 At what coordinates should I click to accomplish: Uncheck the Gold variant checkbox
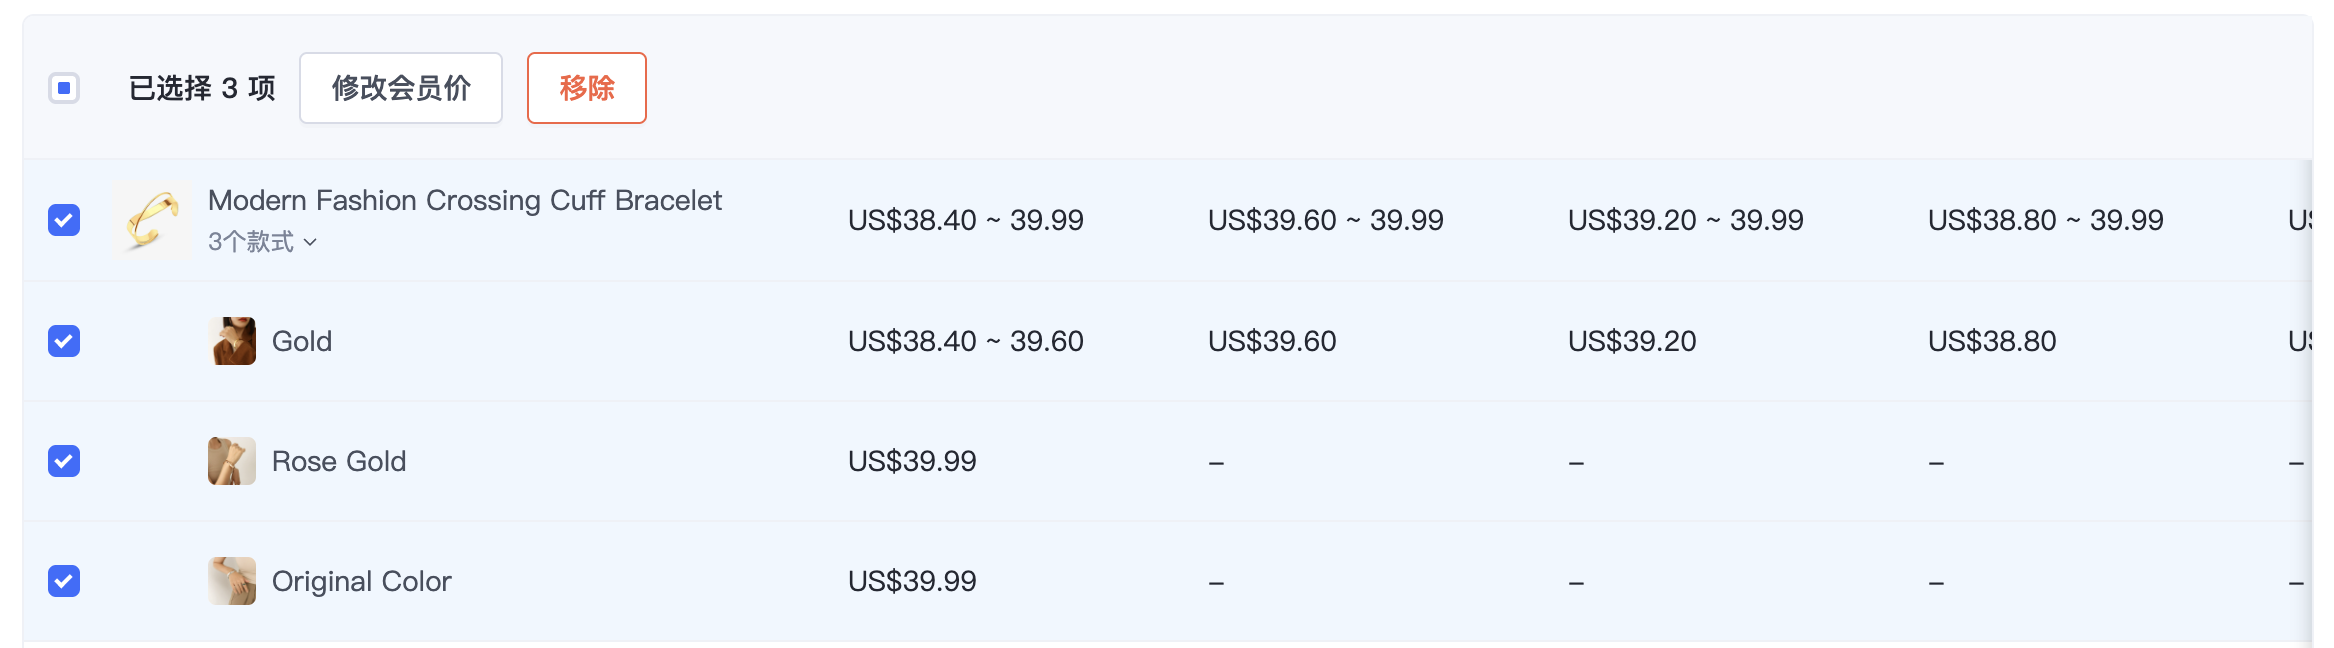(x=64, y=341)
